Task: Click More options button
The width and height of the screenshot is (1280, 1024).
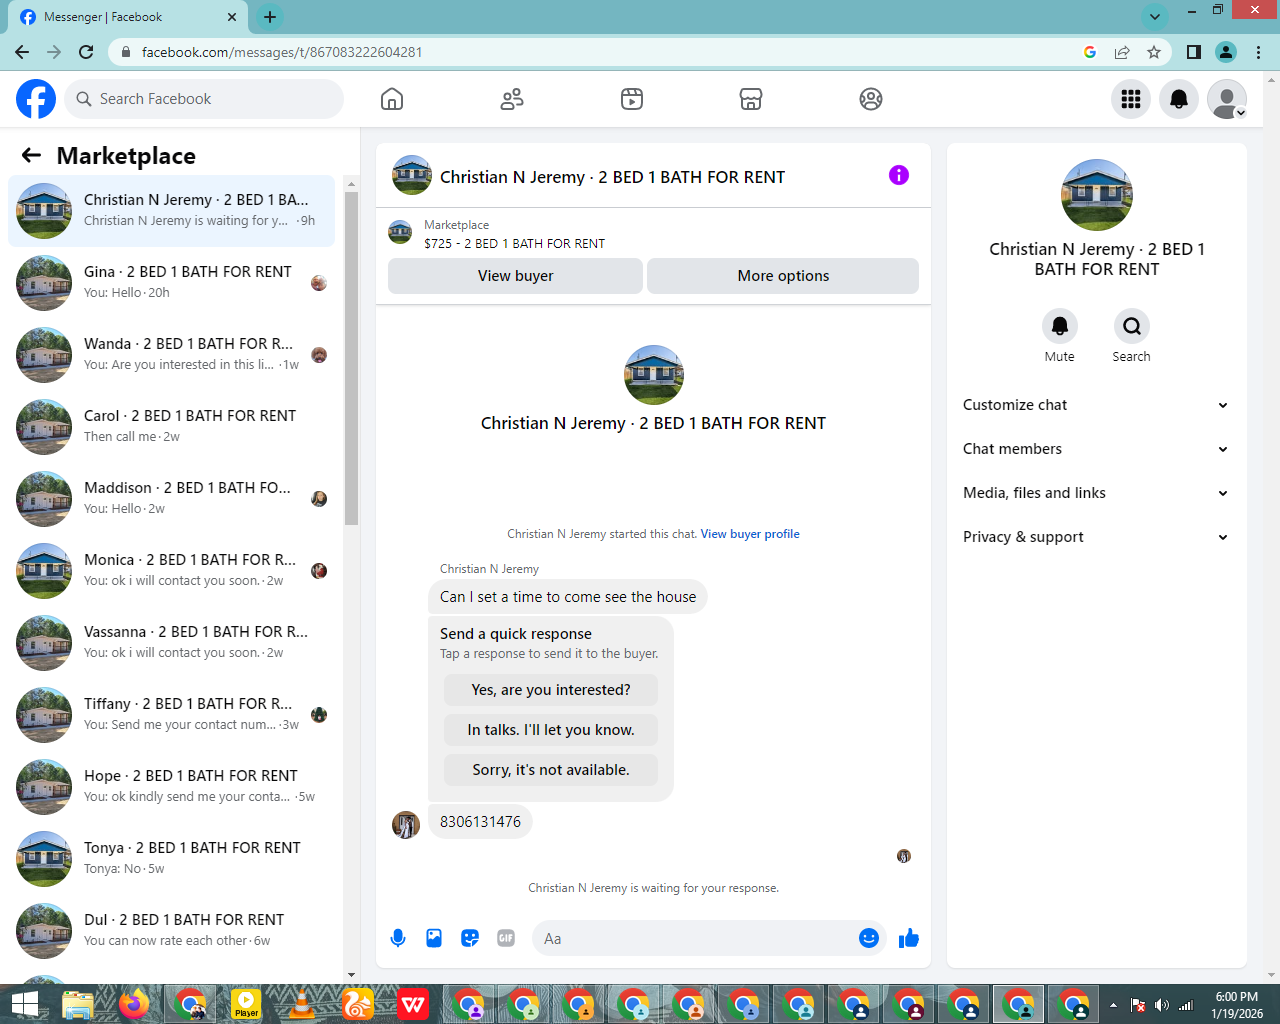Action: click(x=783, y=276)
